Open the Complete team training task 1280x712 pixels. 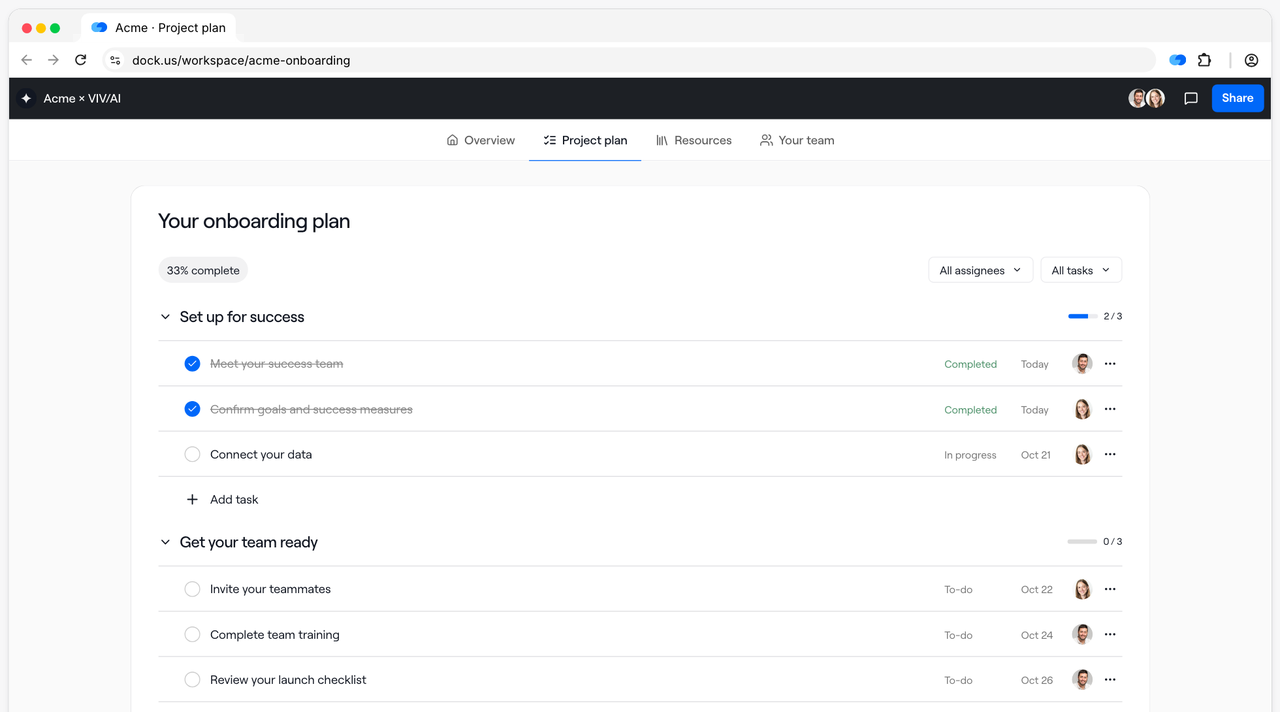pyautogui.click(x=275, y=634)
